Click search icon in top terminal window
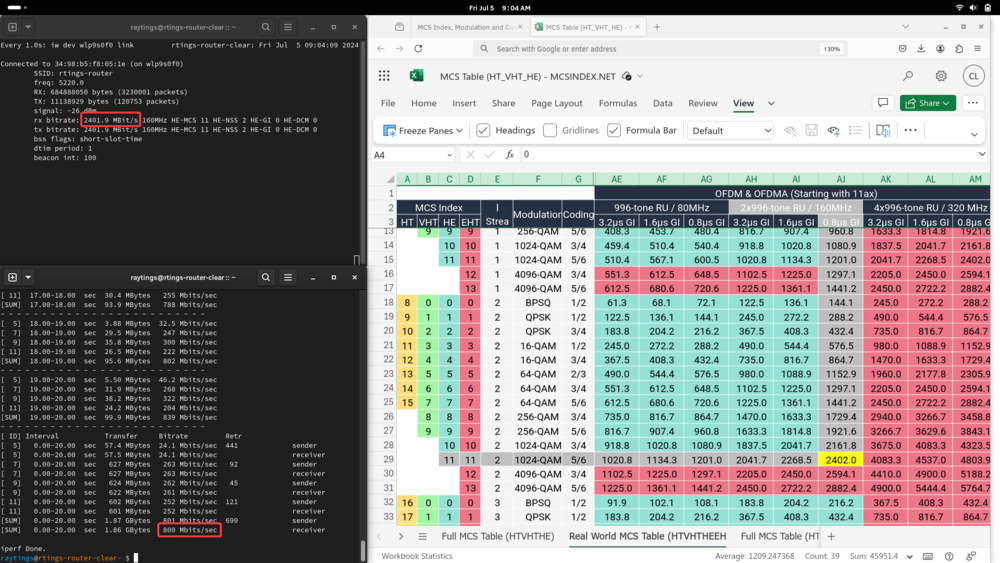 (x=266, y=27)
